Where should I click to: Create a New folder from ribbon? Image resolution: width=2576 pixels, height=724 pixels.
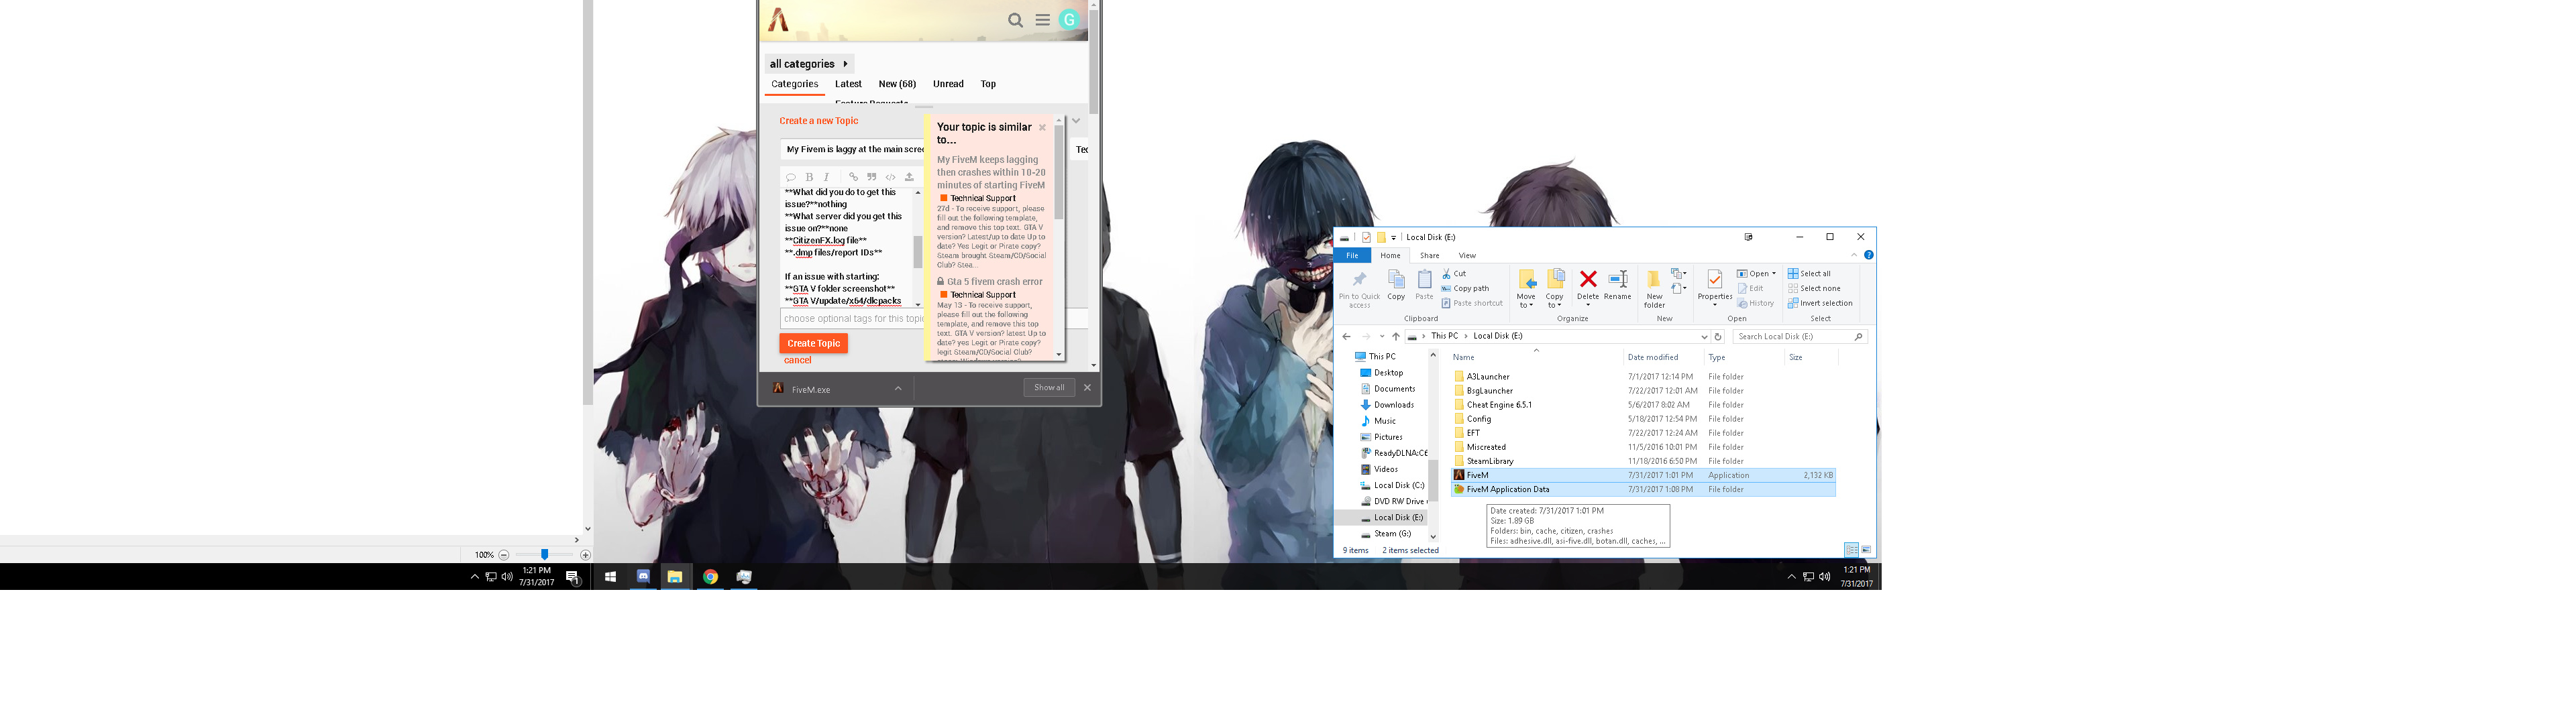click(x=1654, y=288)
